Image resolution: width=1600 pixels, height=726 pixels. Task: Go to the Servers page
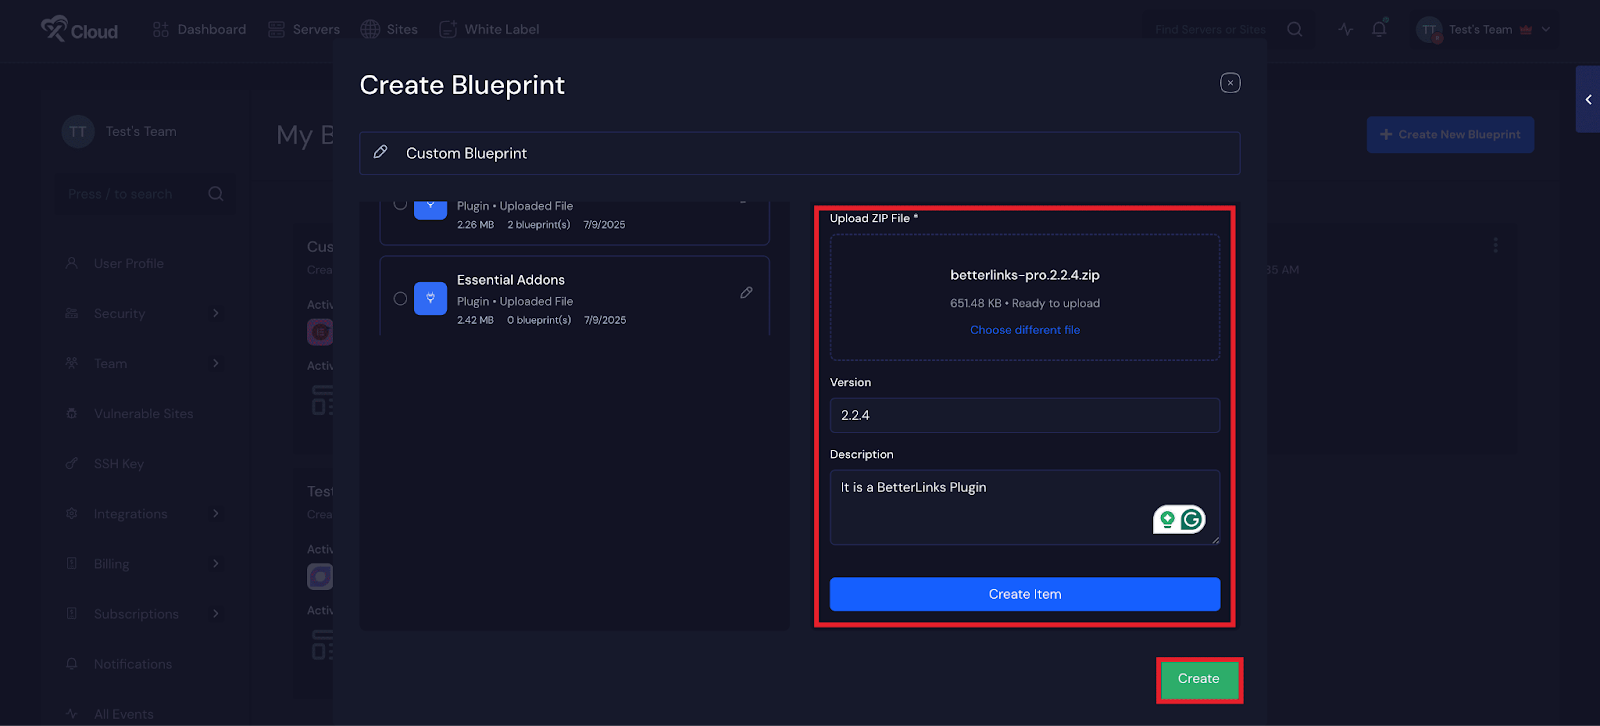pos(304,29)
